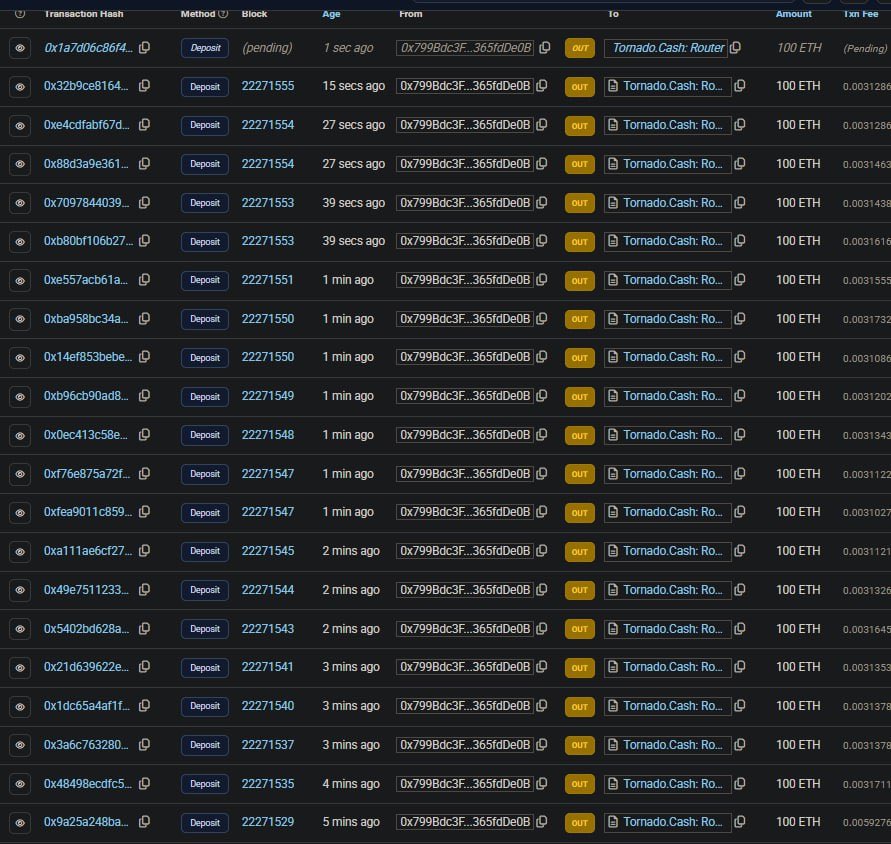
Task: Toggle eye preview for 0xb96cb90ad8
Action: tap(20, 397)
